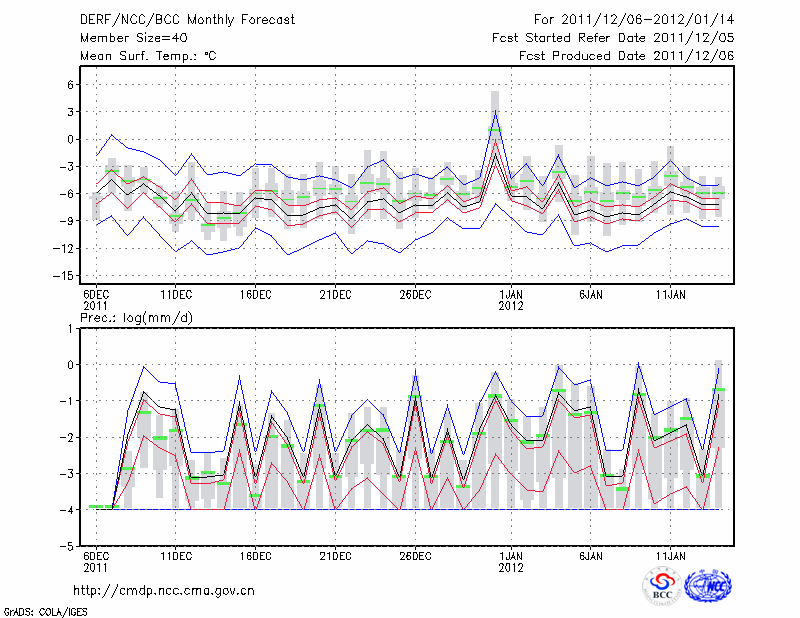
Task: Click the Fcst Started Refer Date text
Action: click(x=613, y=38)
